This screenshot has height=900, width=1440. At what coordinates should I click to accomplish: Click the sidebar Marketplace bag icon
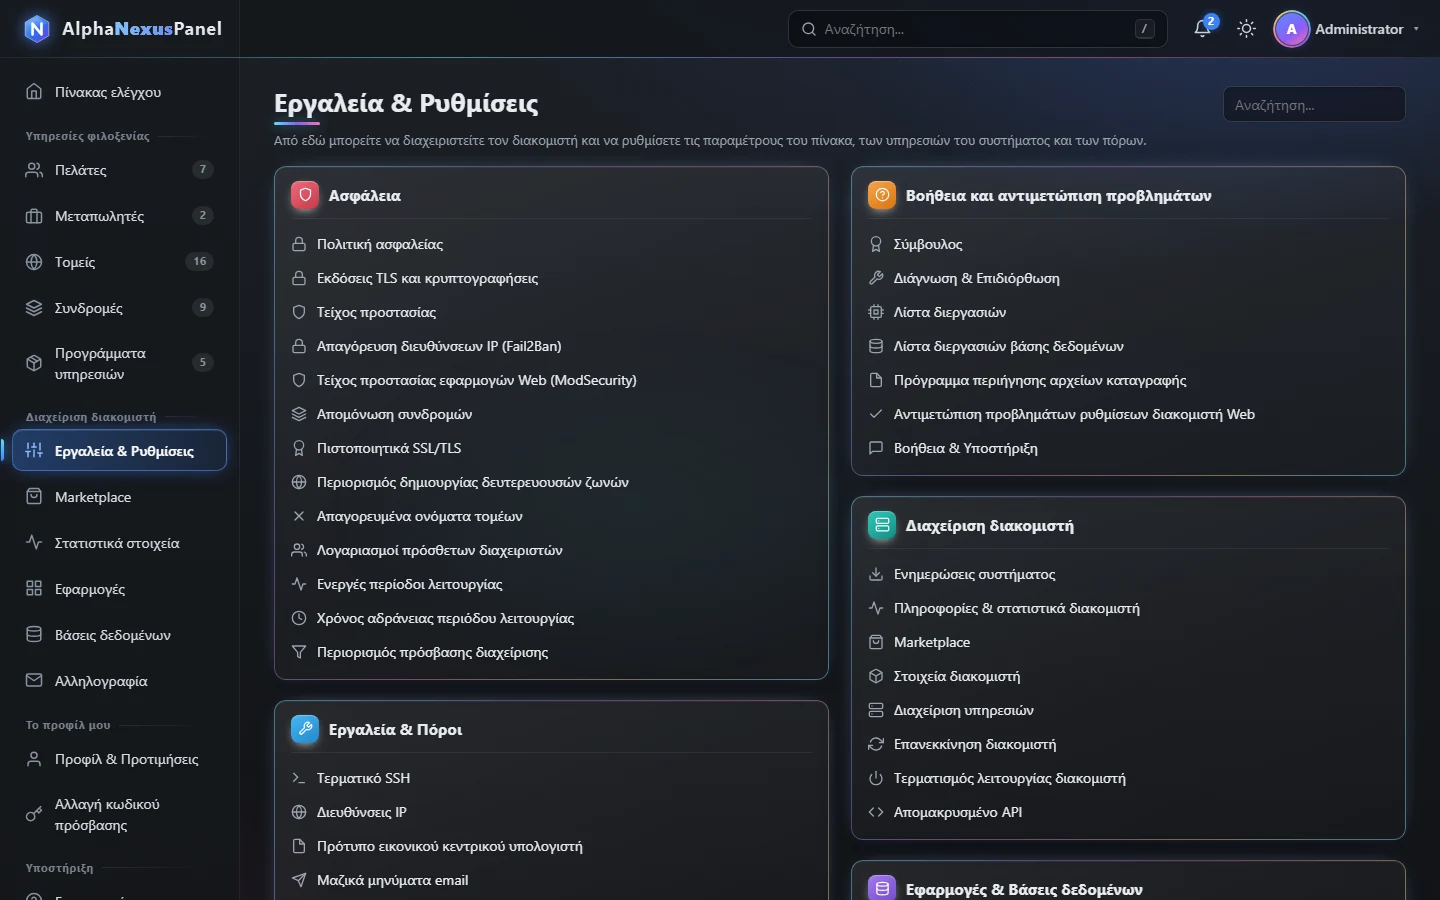[34, 497]
